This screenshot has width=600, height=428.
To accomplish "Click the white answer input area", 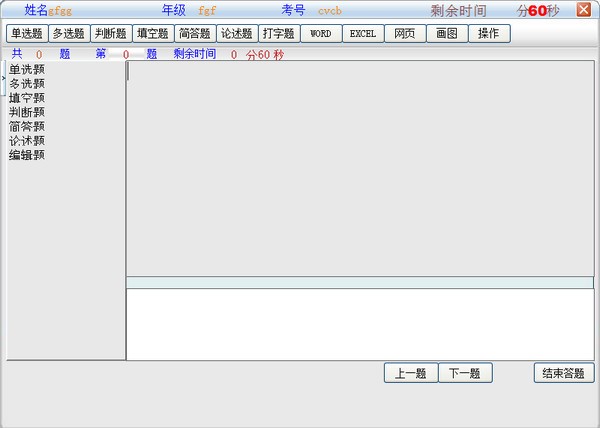I will (360, 324).
